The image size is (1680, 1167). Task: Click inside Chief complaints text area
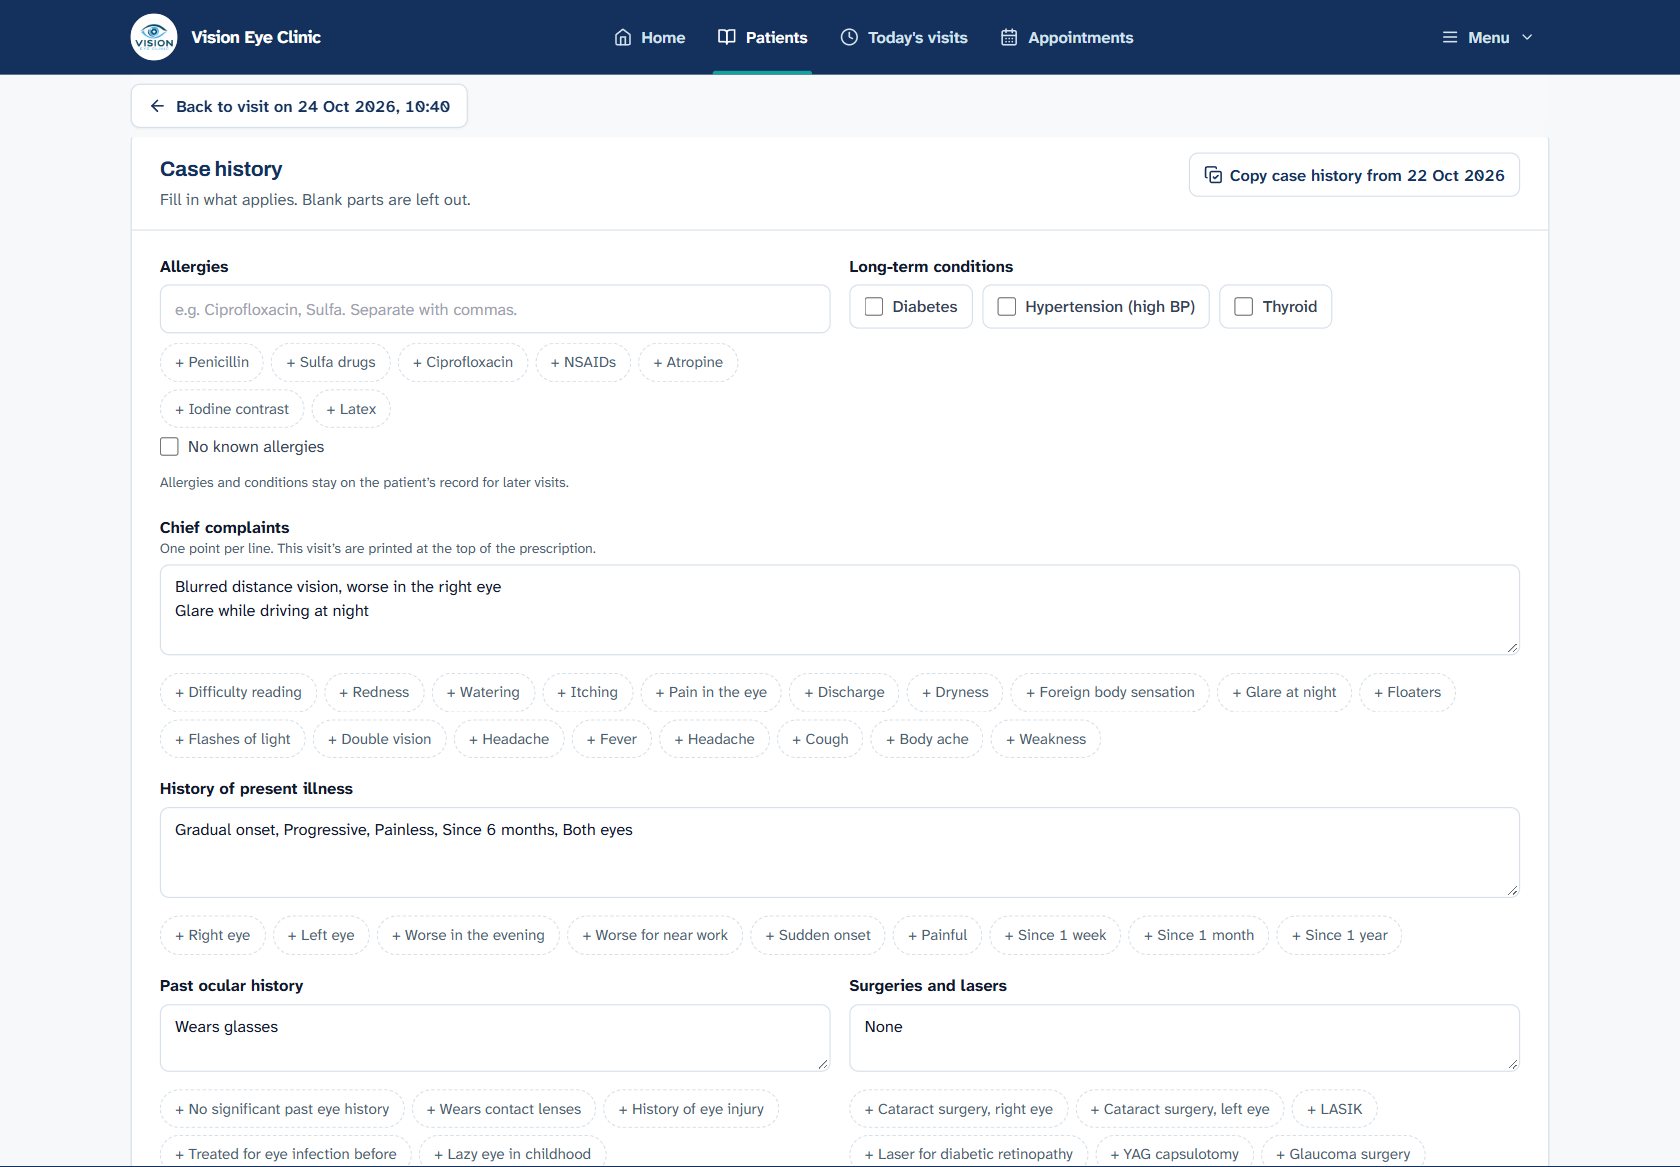pos(840,610)
